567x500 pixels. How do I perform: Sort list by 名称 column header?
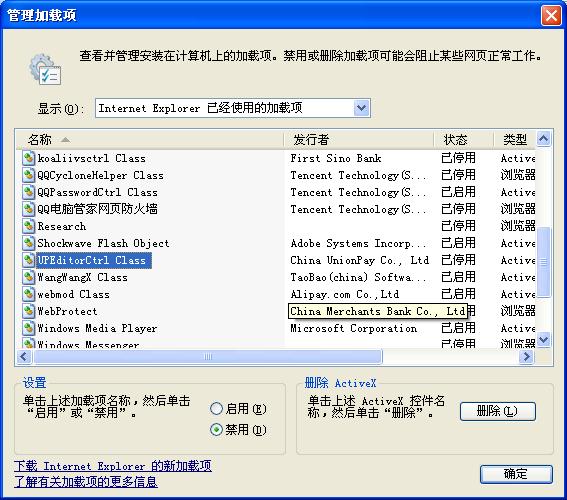(x=149, y=140)
